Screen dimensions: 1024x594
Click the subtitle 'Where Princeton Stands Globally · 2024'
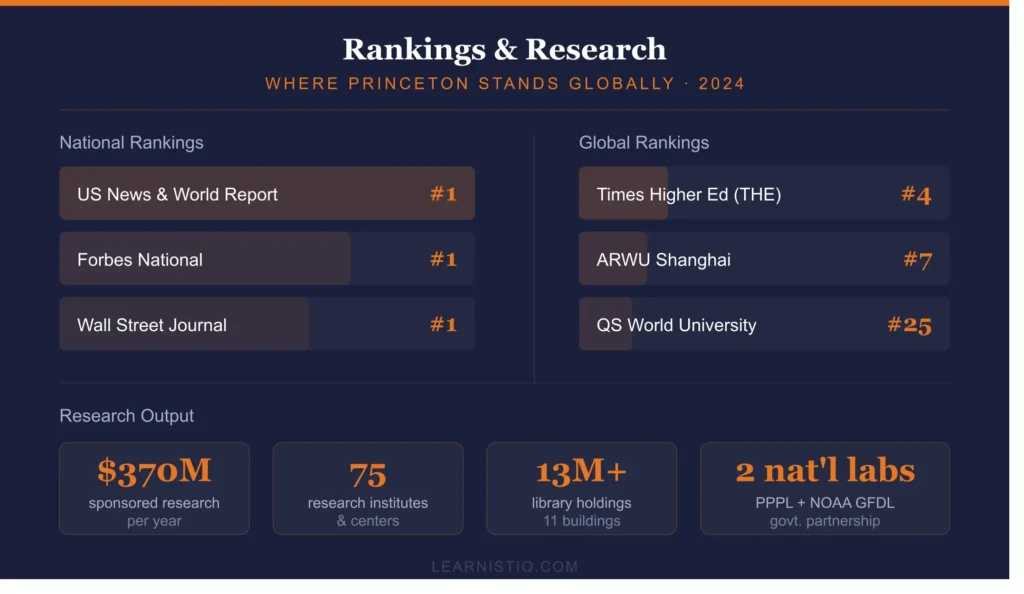tap(505, 84)
